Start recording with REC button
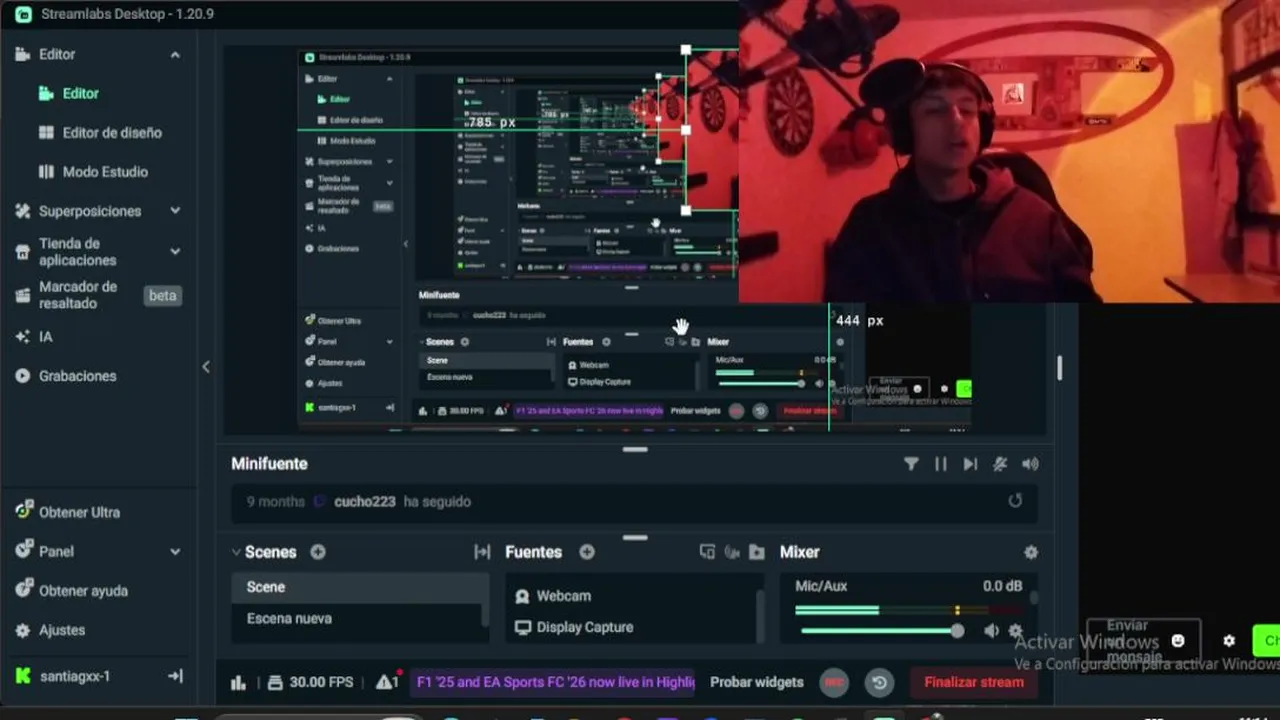The image size is (1280, 720). [834, 683]
